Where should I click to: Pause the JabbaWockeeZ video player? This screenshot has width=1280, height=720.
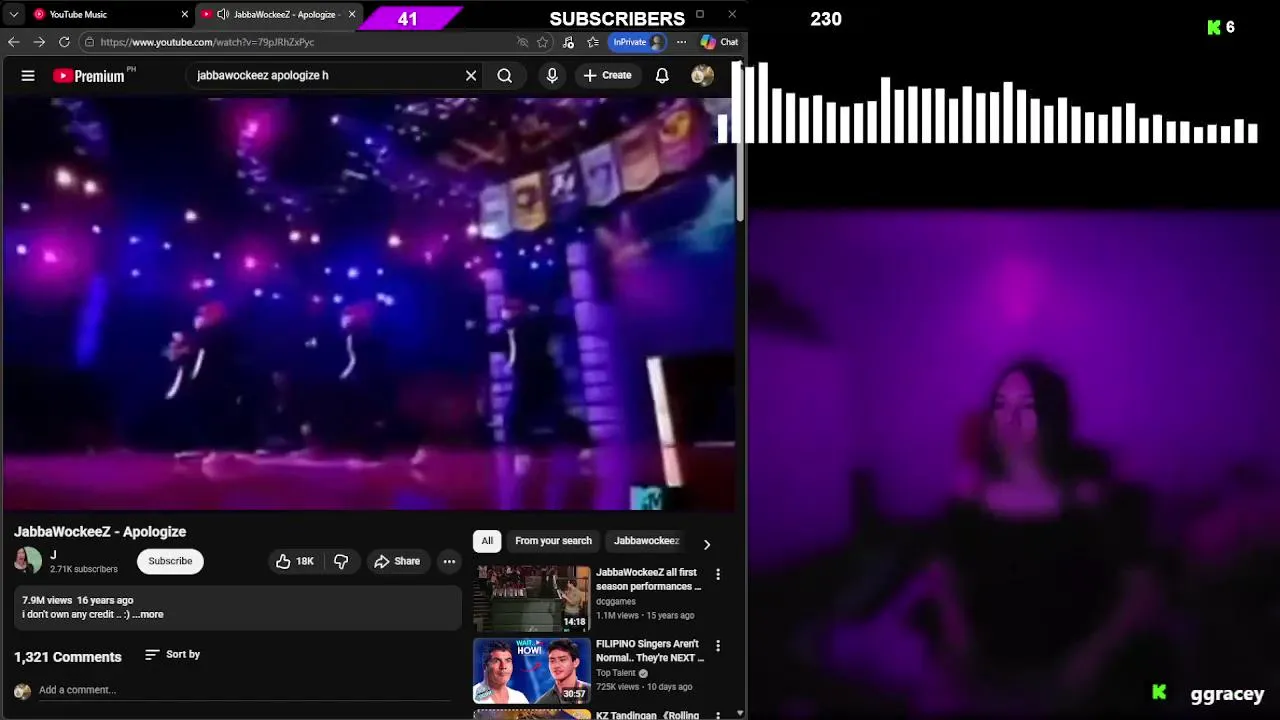(x=368, y=303)
